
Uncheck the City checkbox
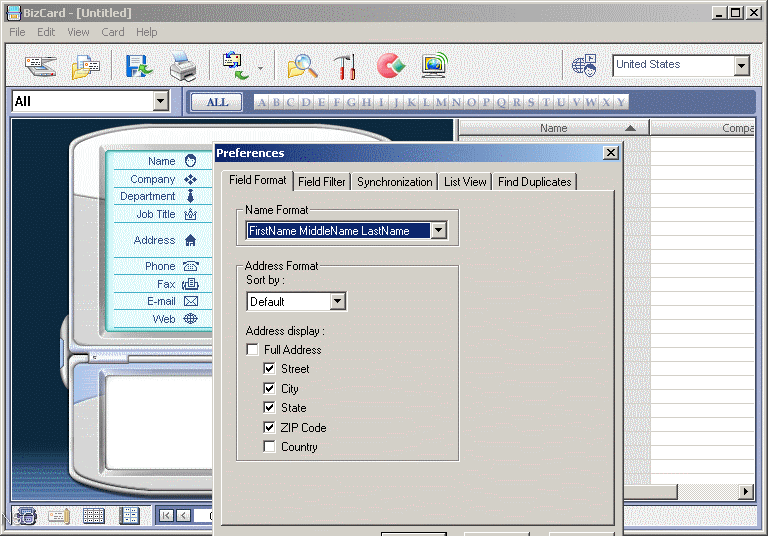(x=269, y=388)
